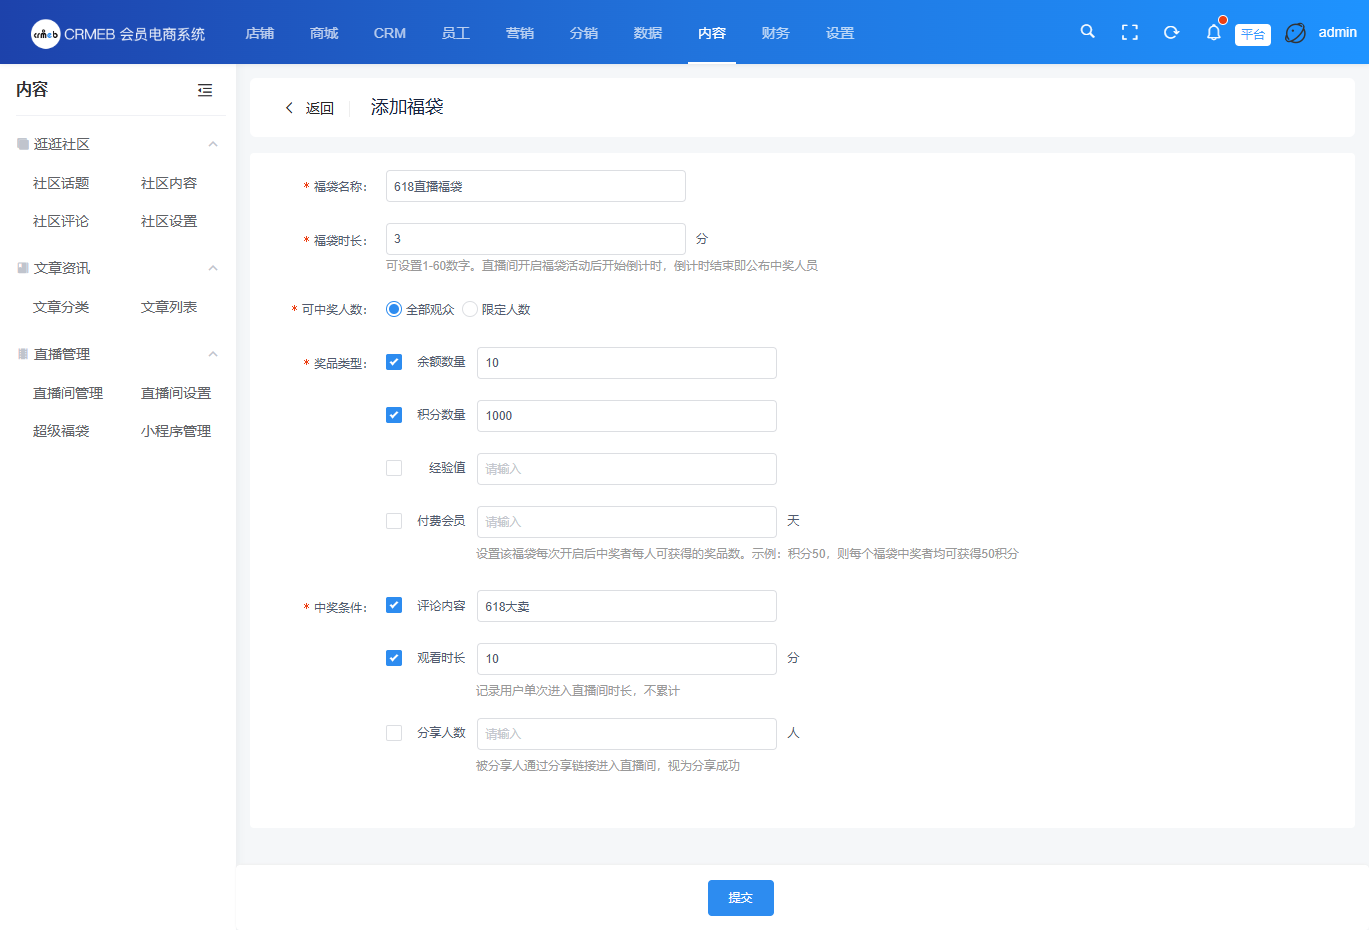Viewport: 1369px width, 930px height.
Task: Go to 直播间管理 in sidebar
Action: (68, 393)
